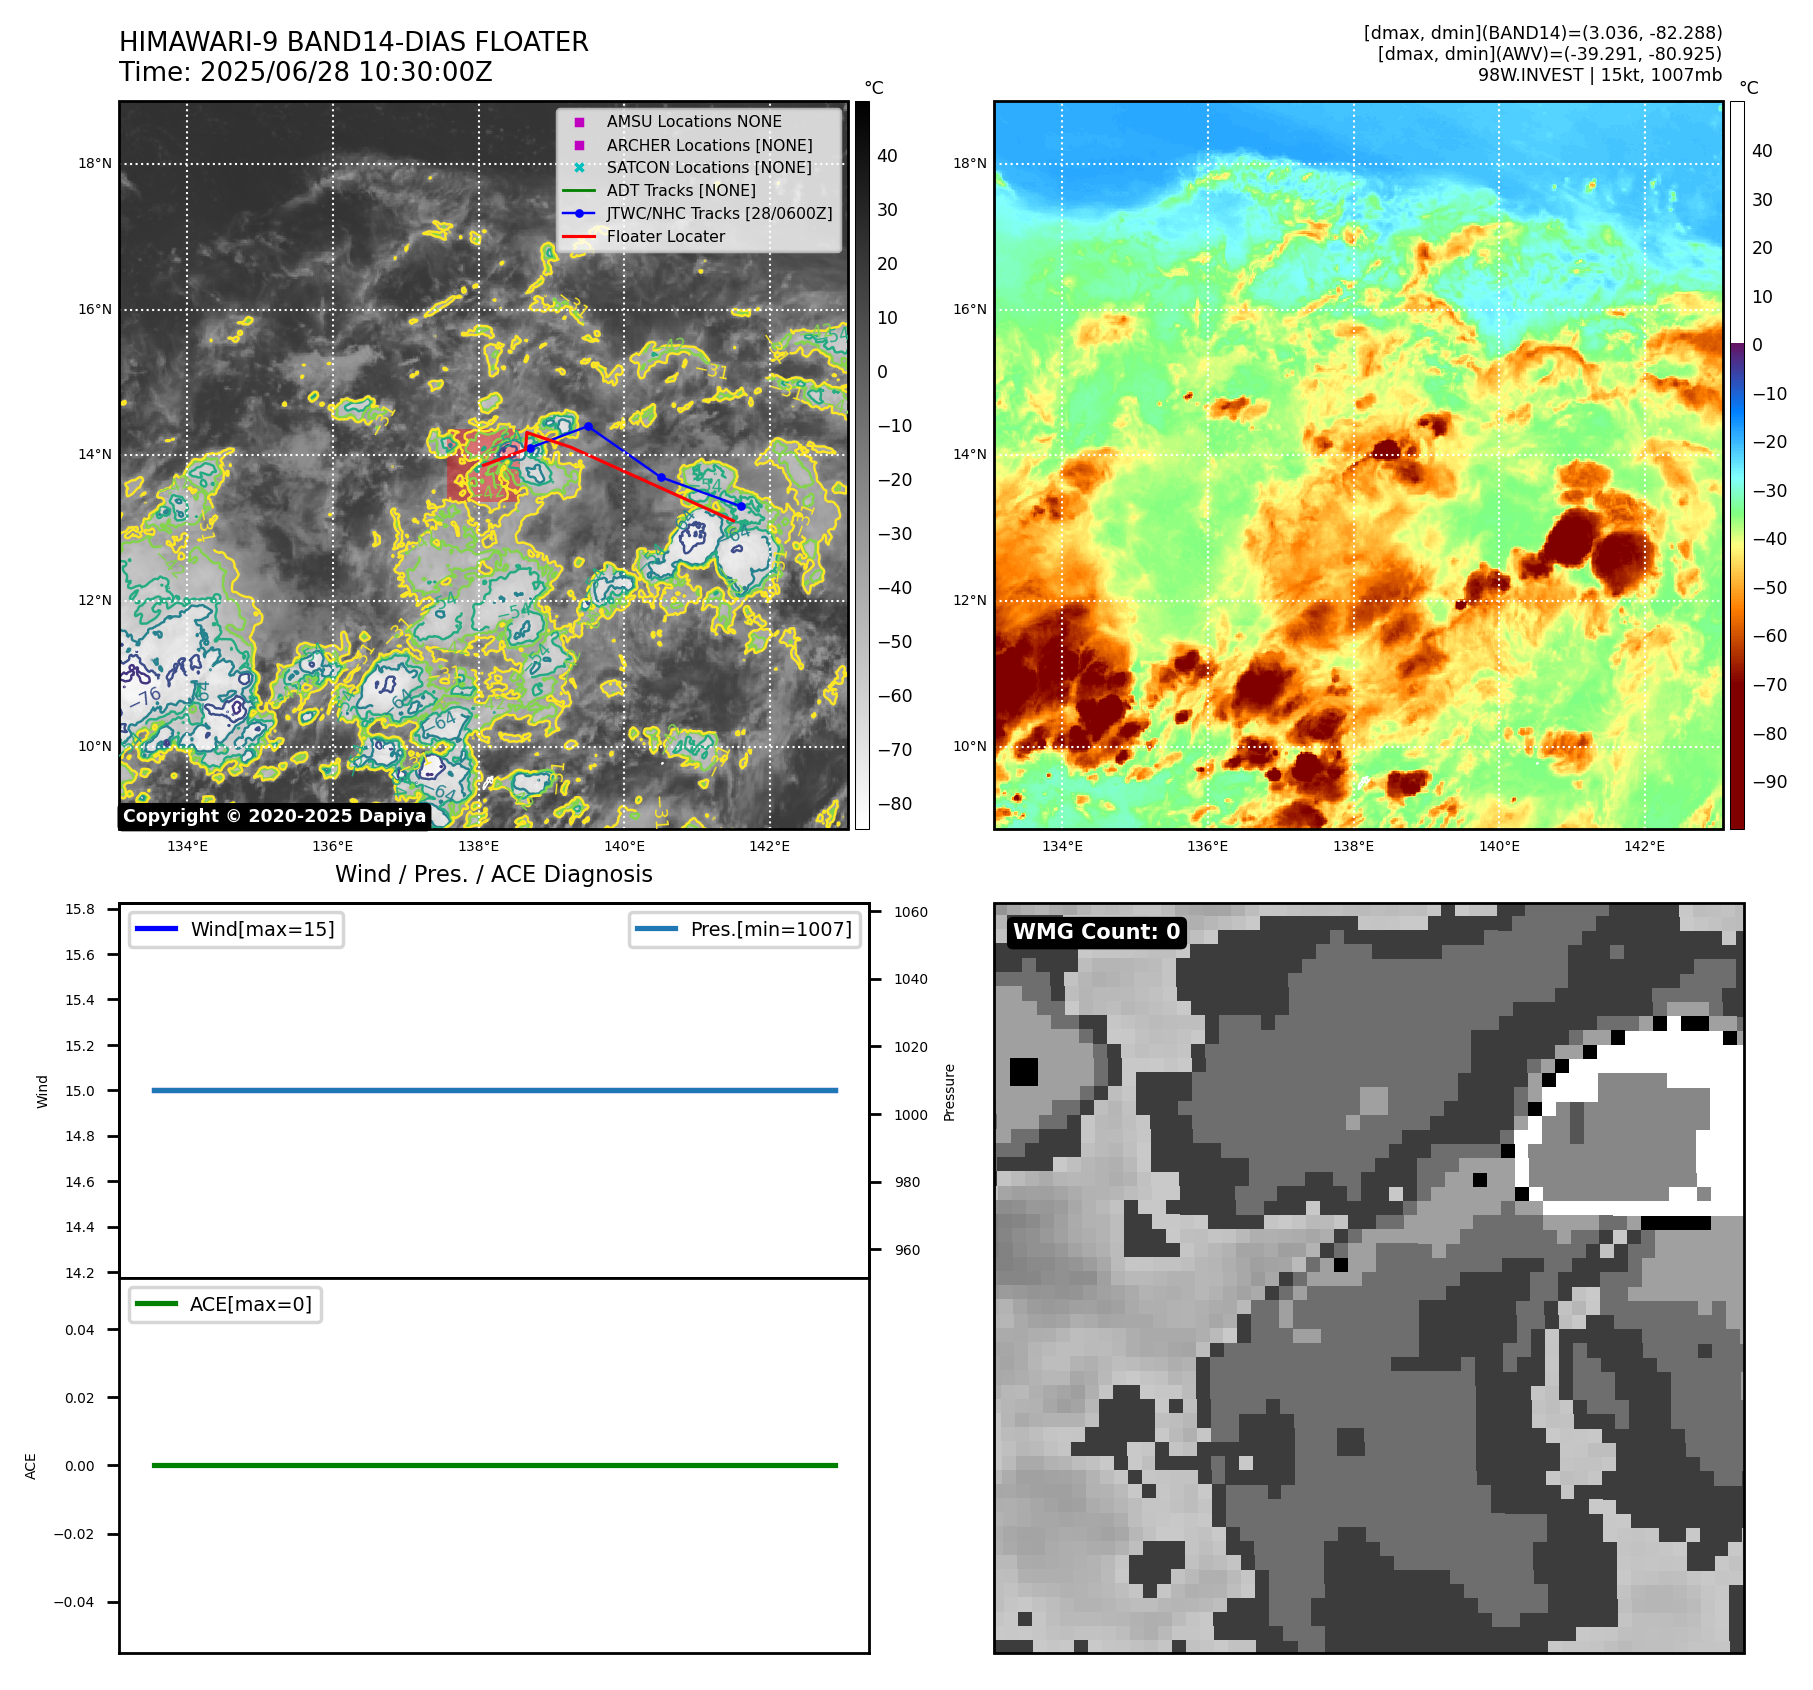
Task: Click the rainbow water vapor colorbar
Action: click(1737, 465)
